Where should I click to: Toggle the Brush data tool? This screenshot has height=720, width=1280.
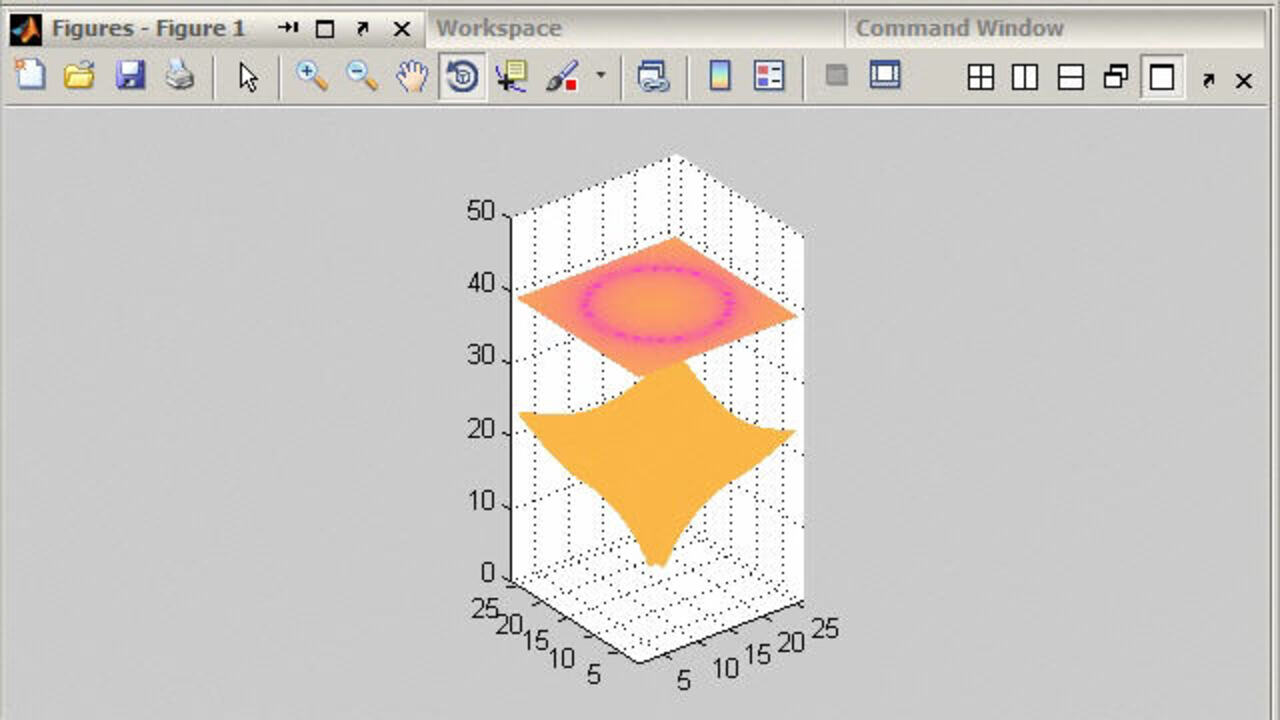pyautogui.click(x=562, y=77)
